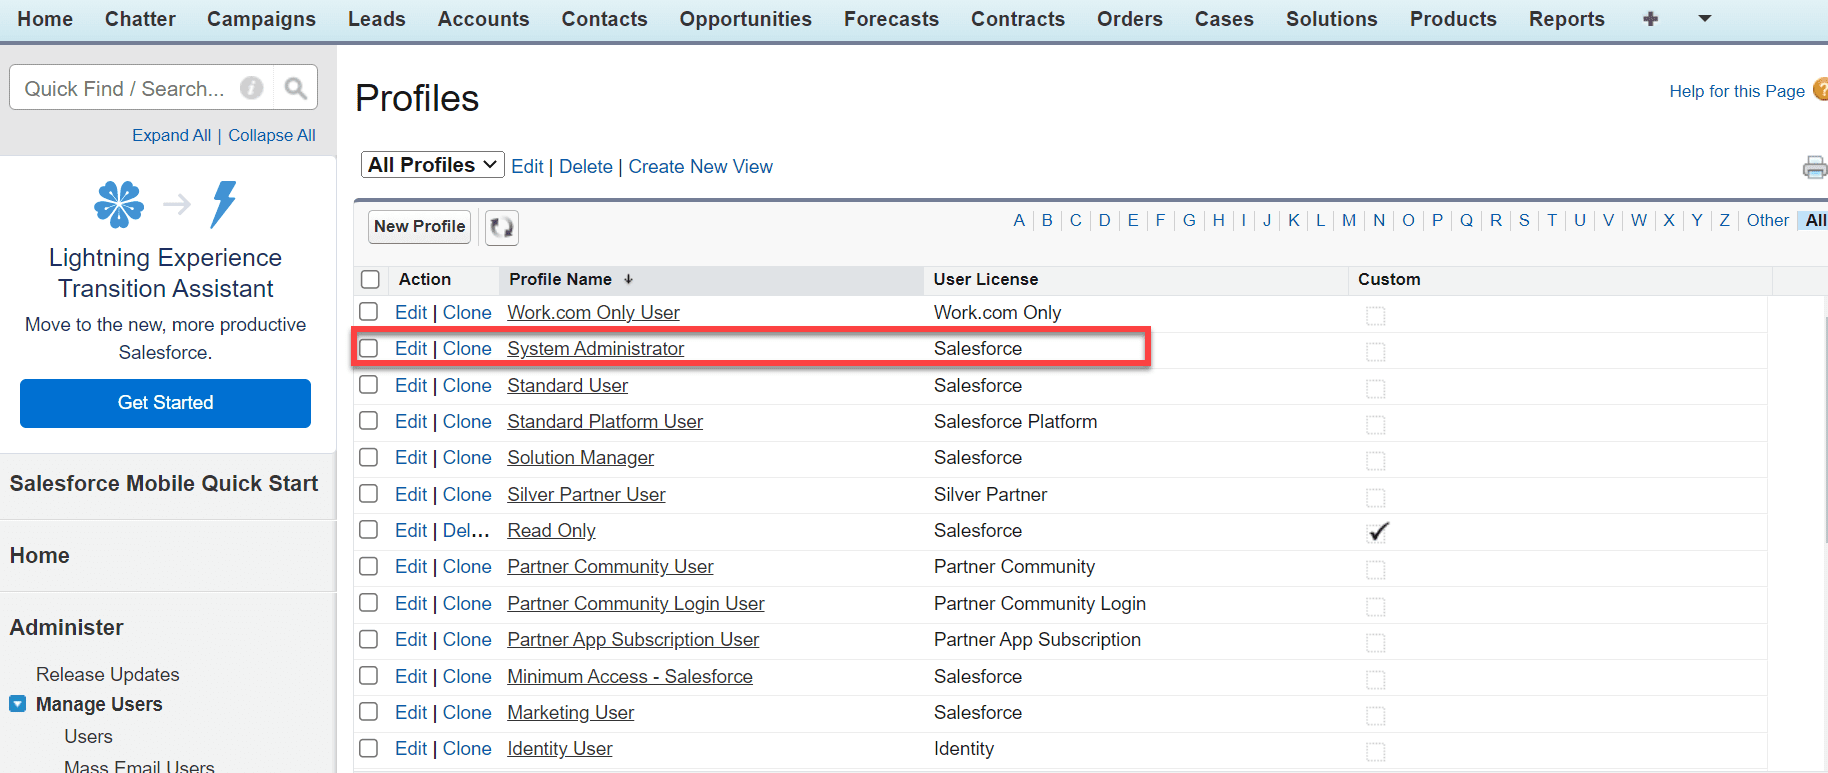Viewport: 1828px width, 773px height.
Task: Go to the Leads tab
Action: 376,19
